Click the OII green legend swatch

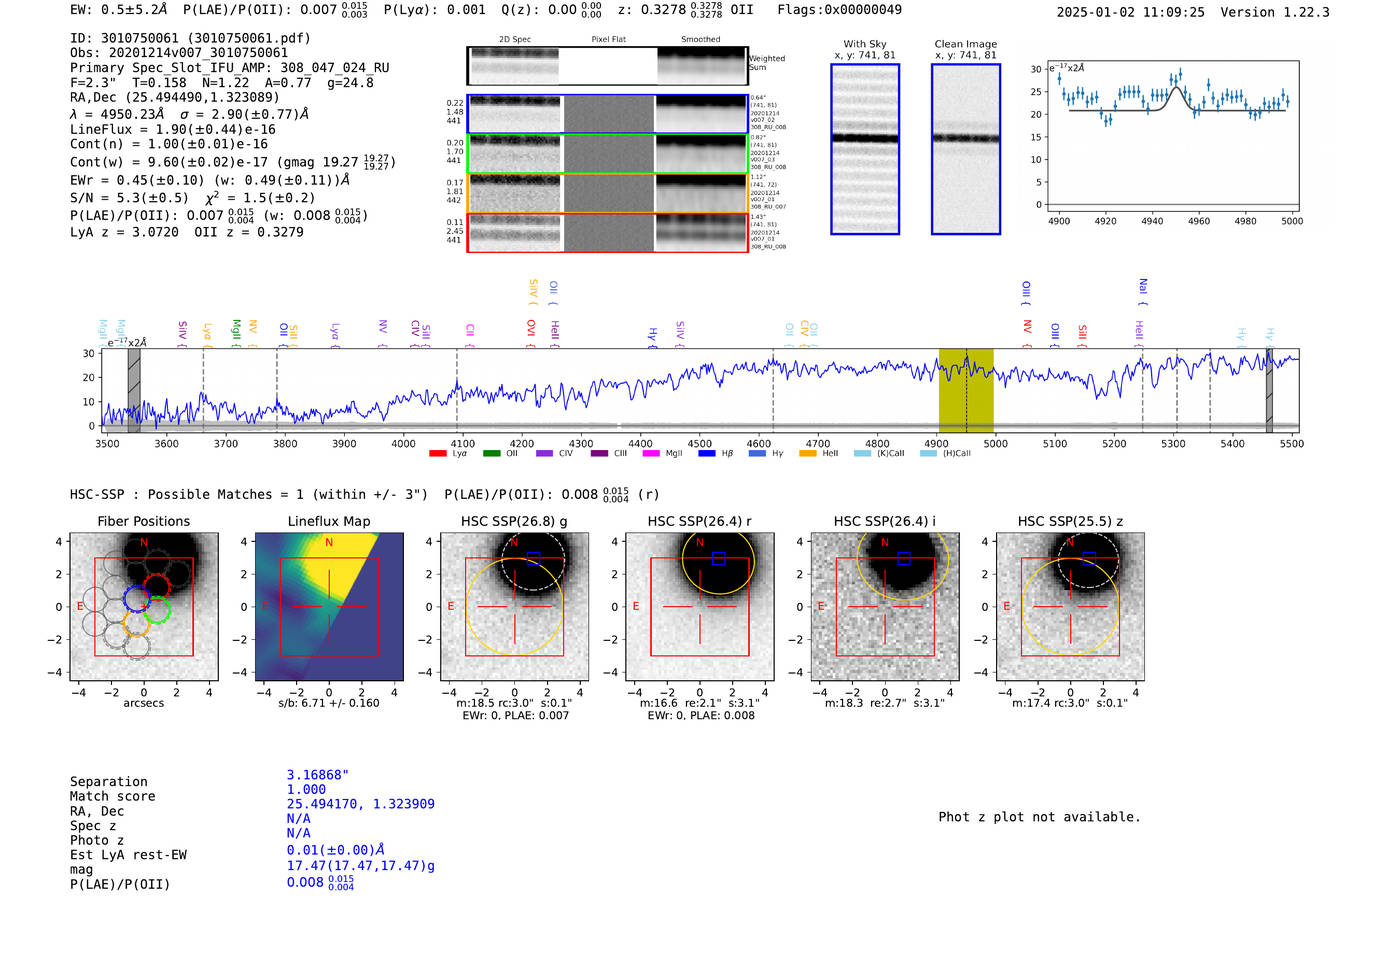tap(491, 453)
